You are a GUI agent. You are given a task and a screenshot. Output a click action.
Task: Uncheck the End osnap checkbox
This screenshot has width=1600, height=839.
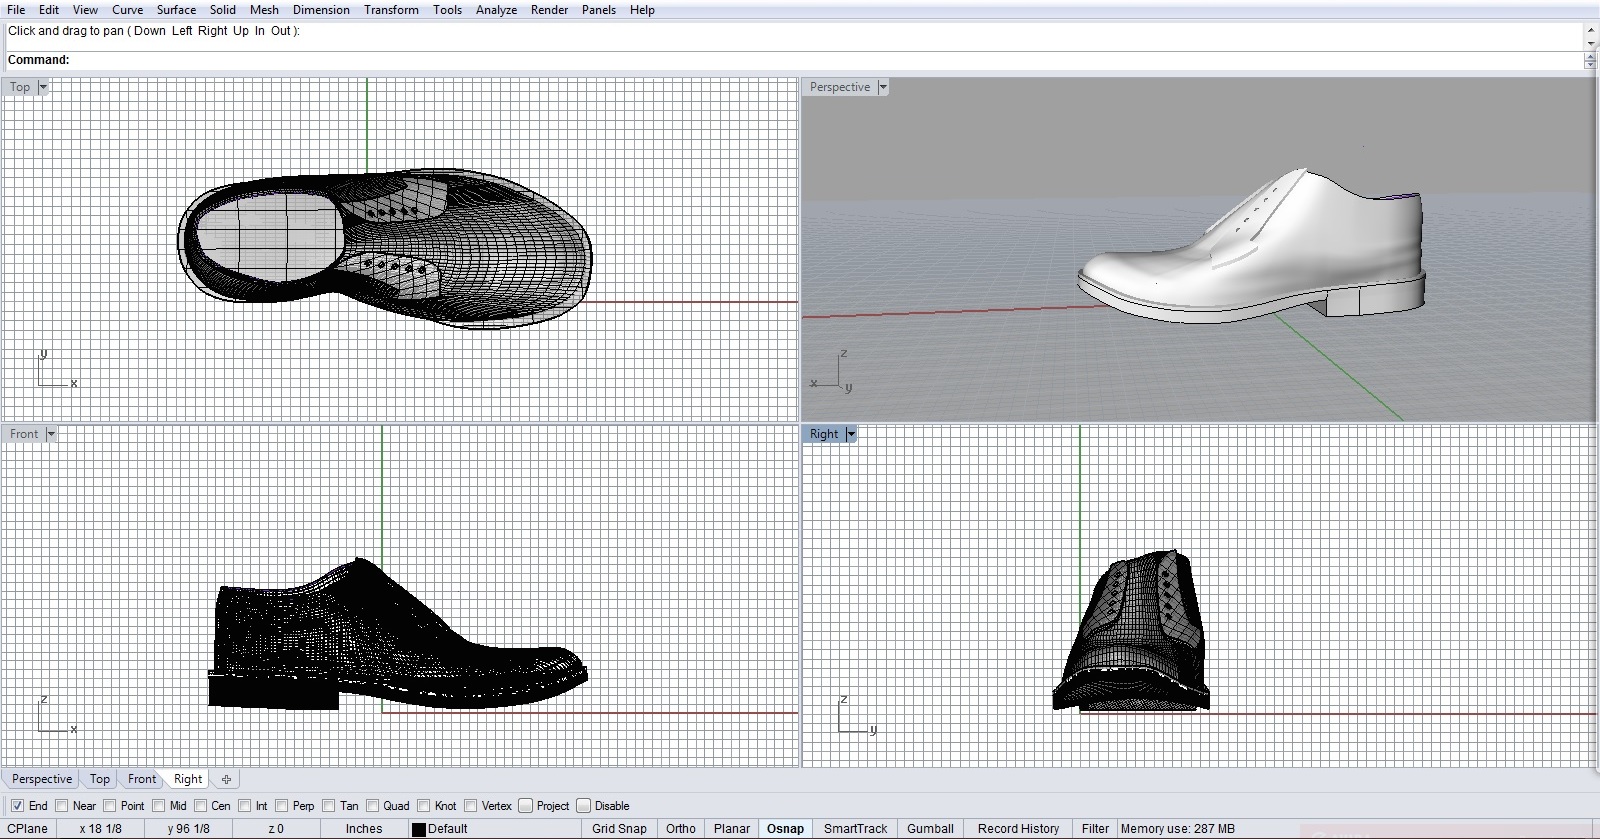17,806
